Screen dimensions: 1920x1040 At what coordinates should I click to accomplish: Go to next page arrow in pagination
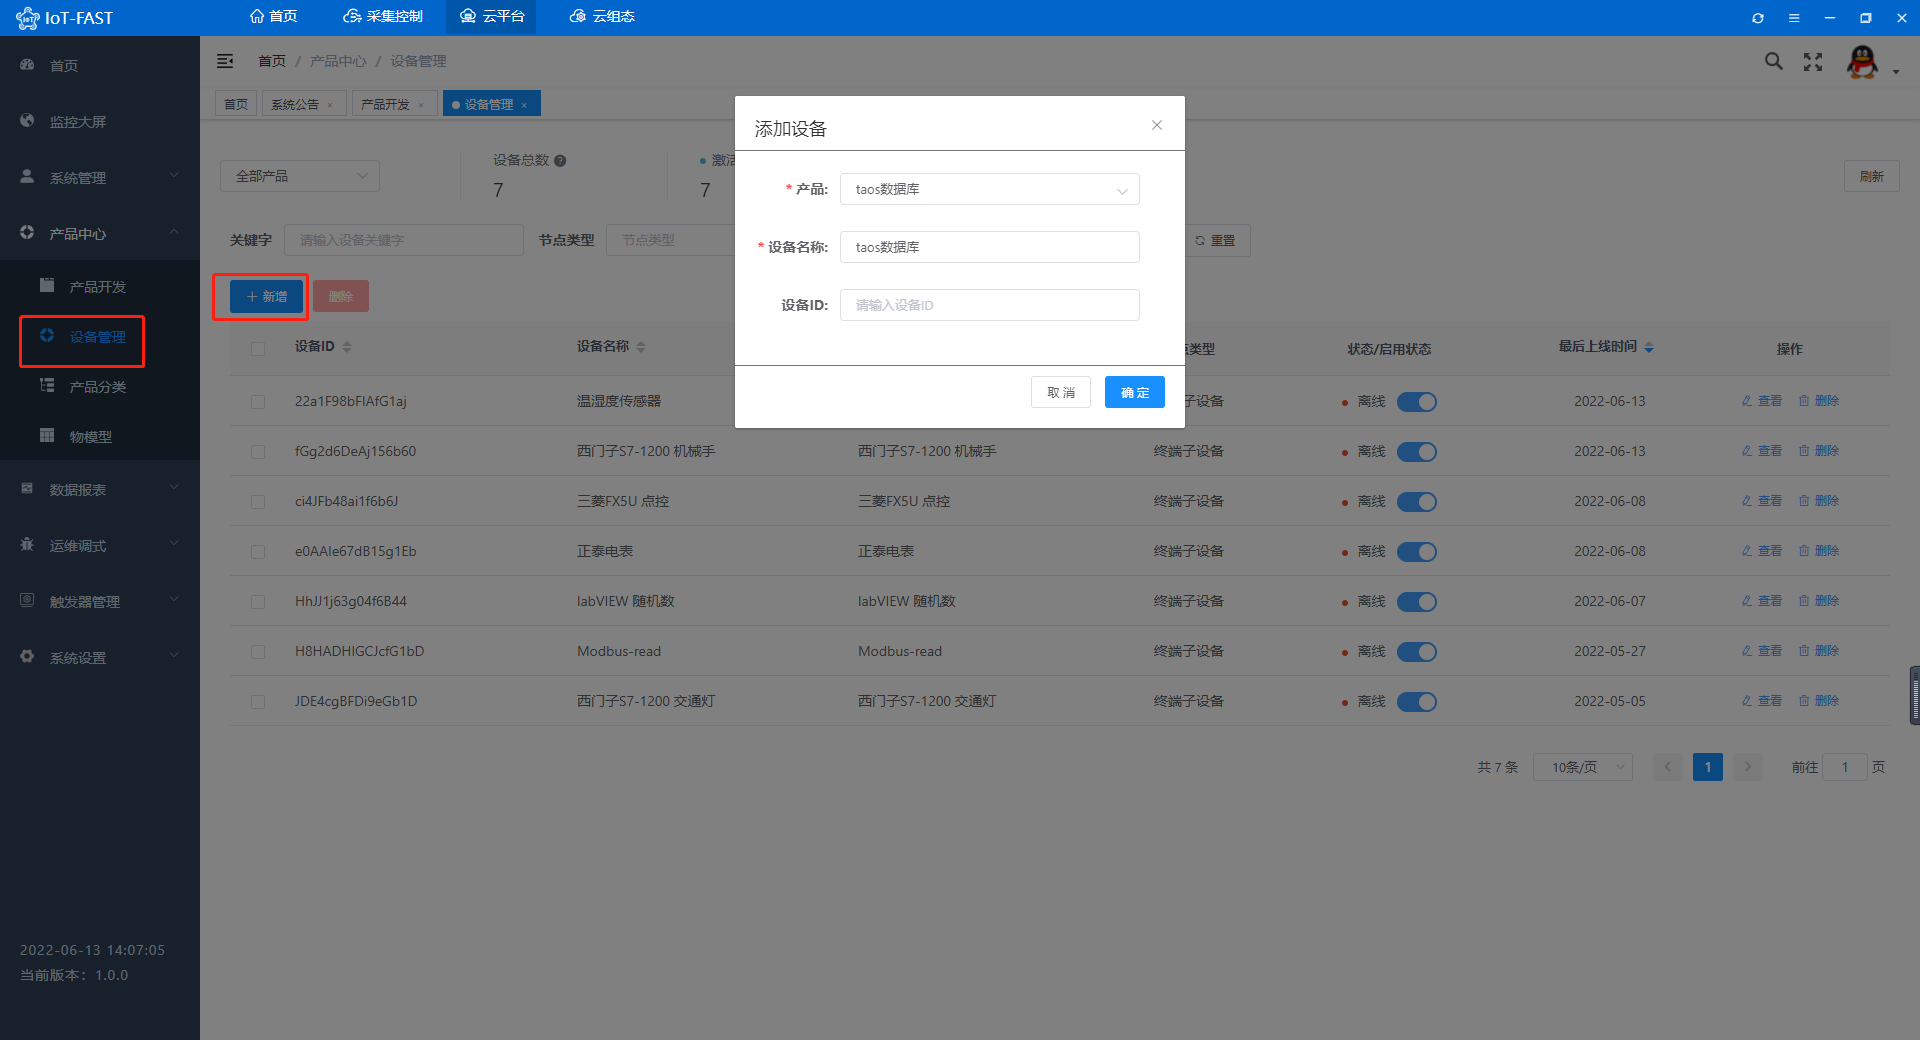(1747, 767)
